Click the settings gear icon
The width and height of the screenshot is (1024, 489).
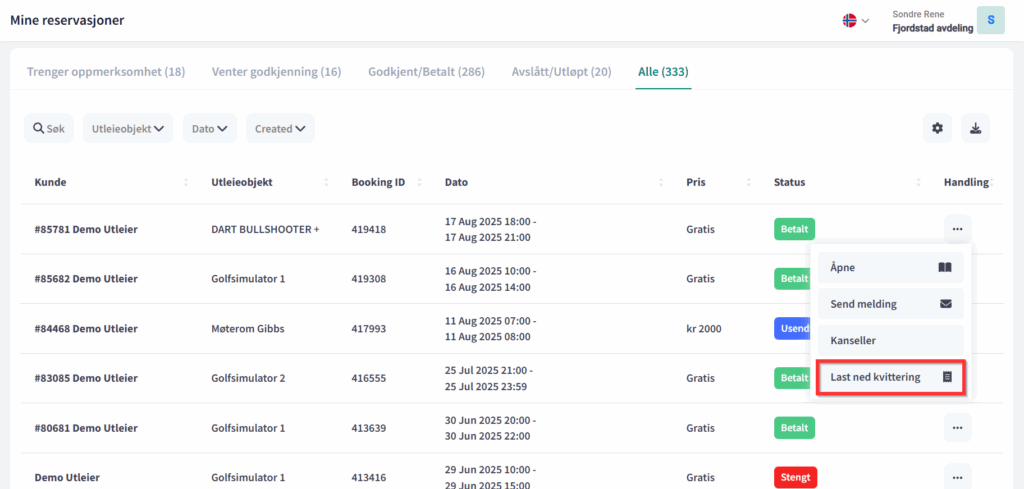click(x=937, y=128)
